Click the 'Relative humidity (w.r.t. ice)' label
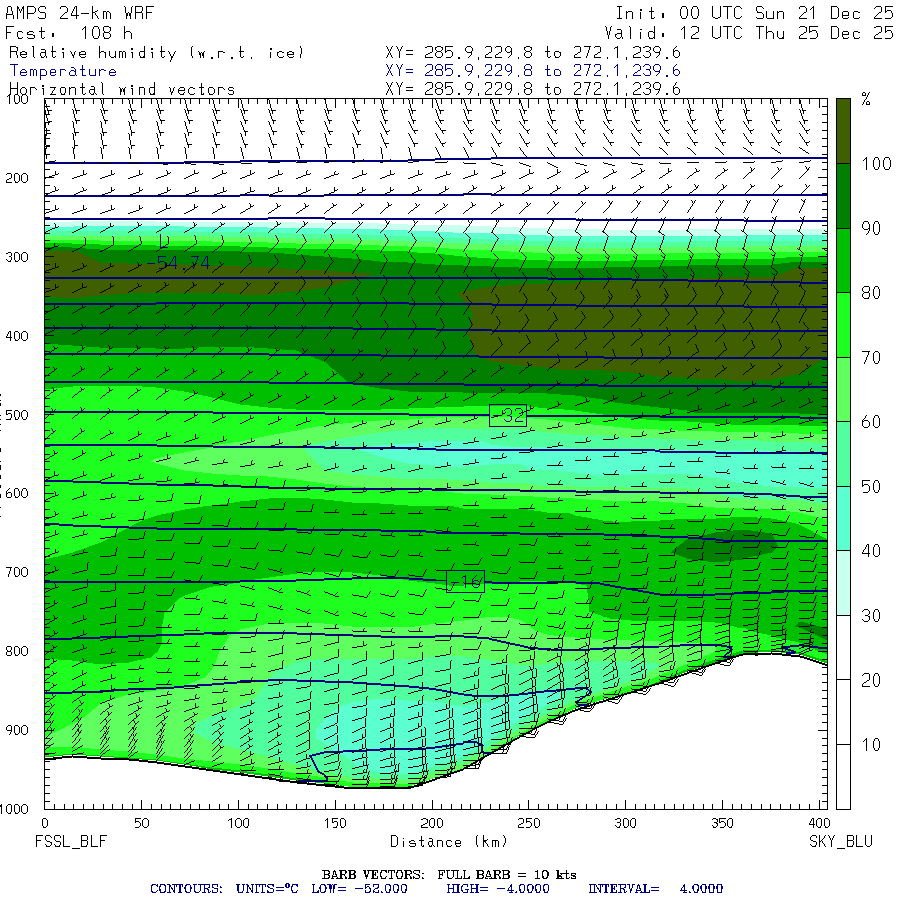Image resolution: width=900 pixels, height=900 pixels. [x=156, y=53]
